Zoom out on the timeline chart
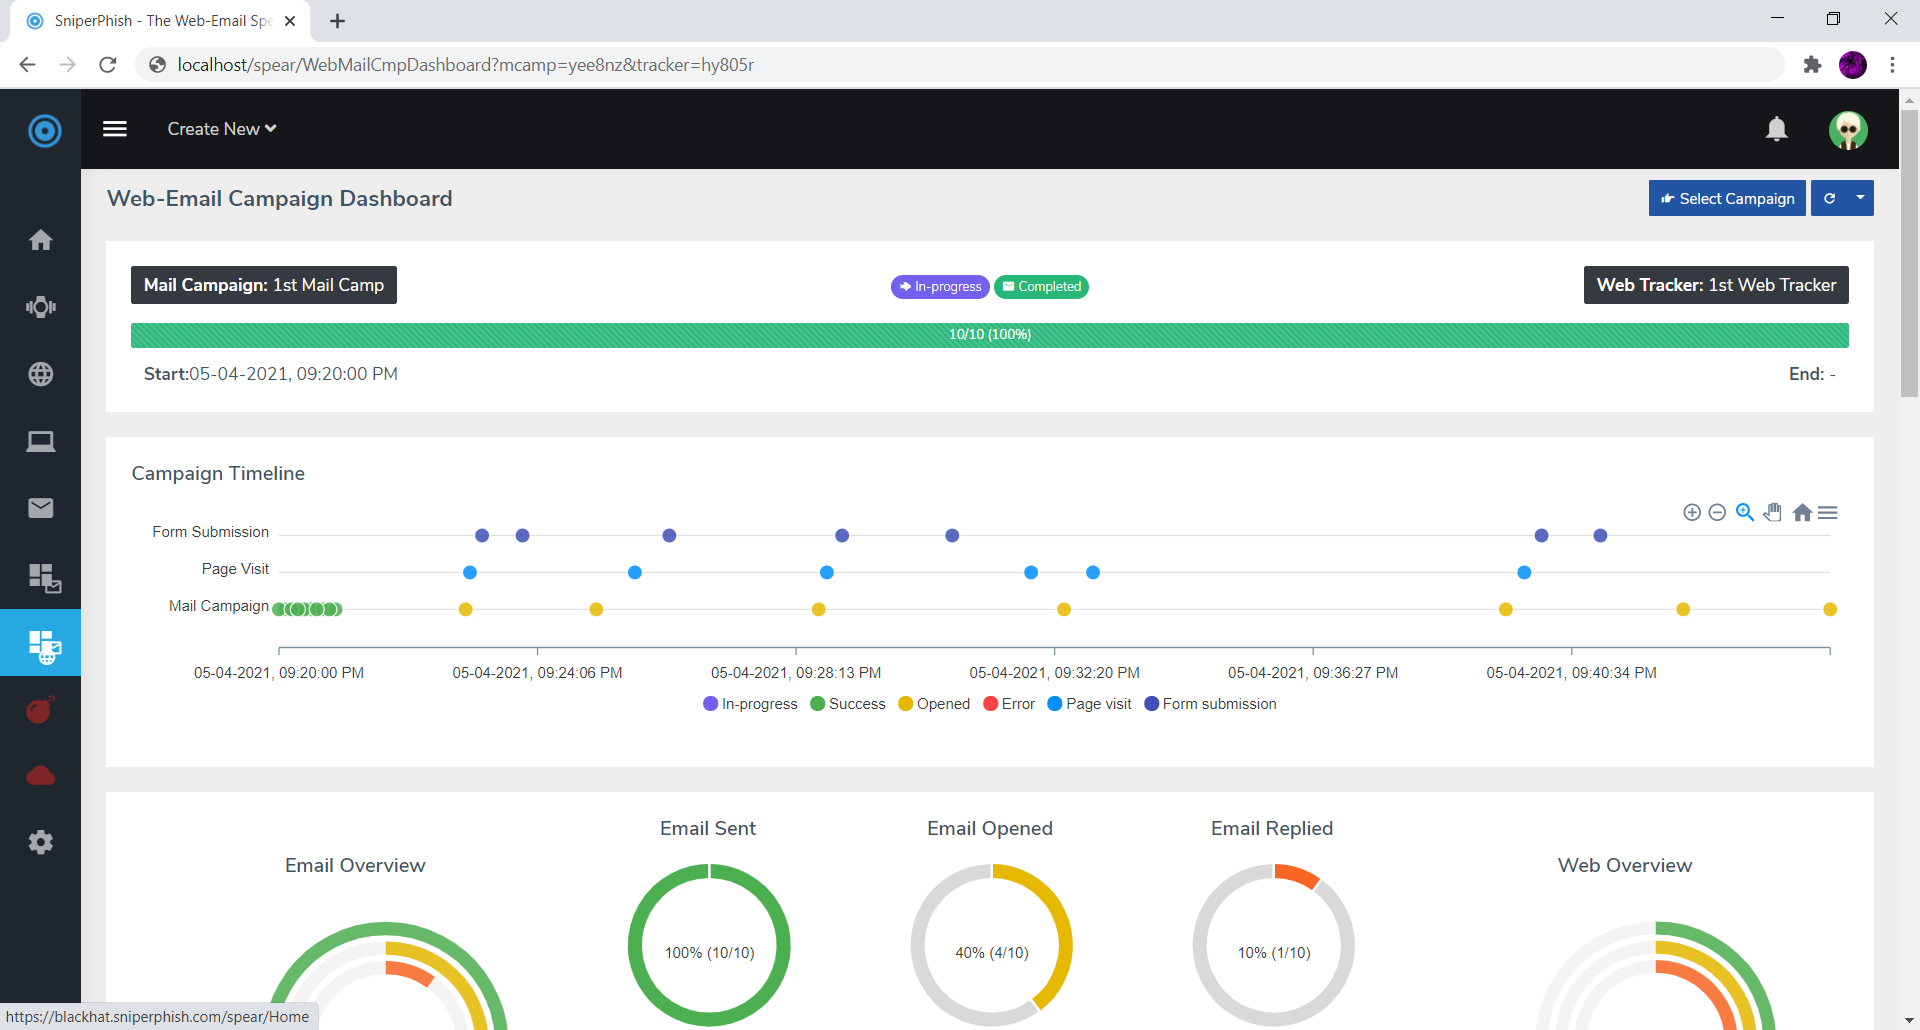The width and height of the screenshot is (1920, 1030). (1717, 512)
